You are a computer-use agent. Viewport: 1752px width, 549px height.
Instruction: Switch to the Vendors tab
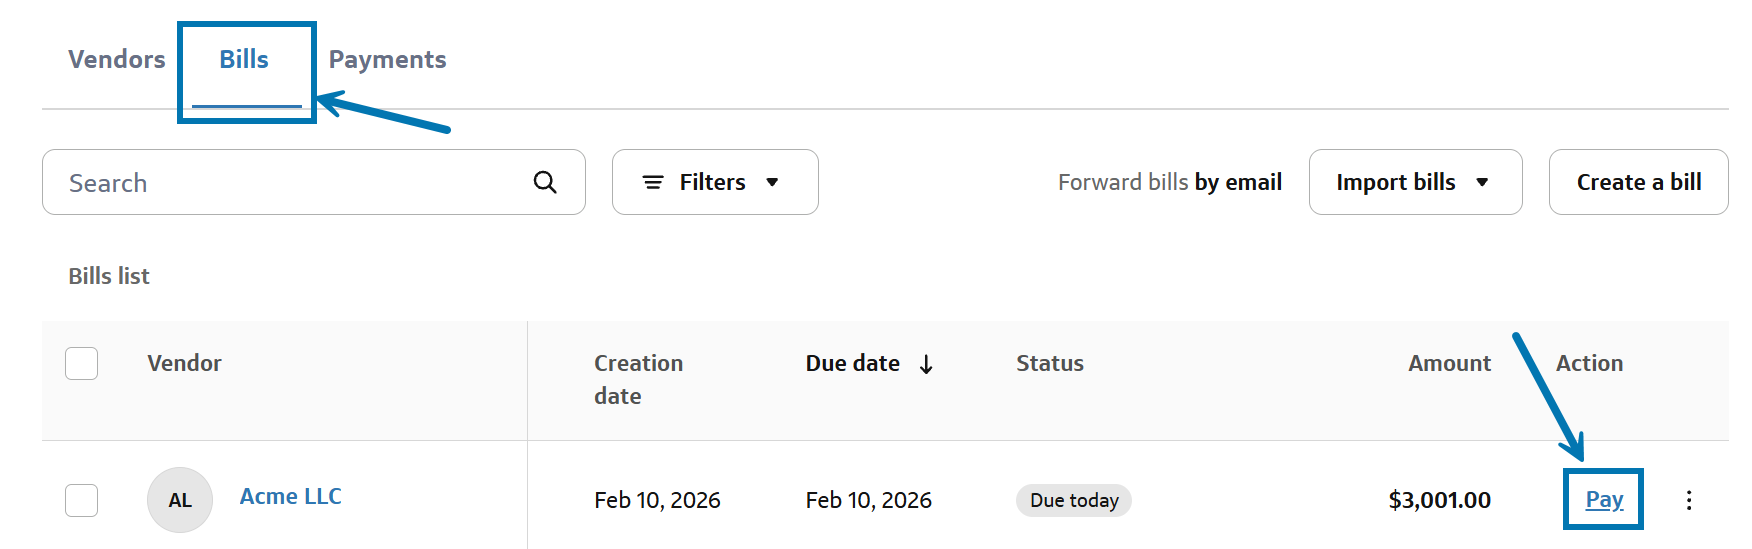[117, 60]
